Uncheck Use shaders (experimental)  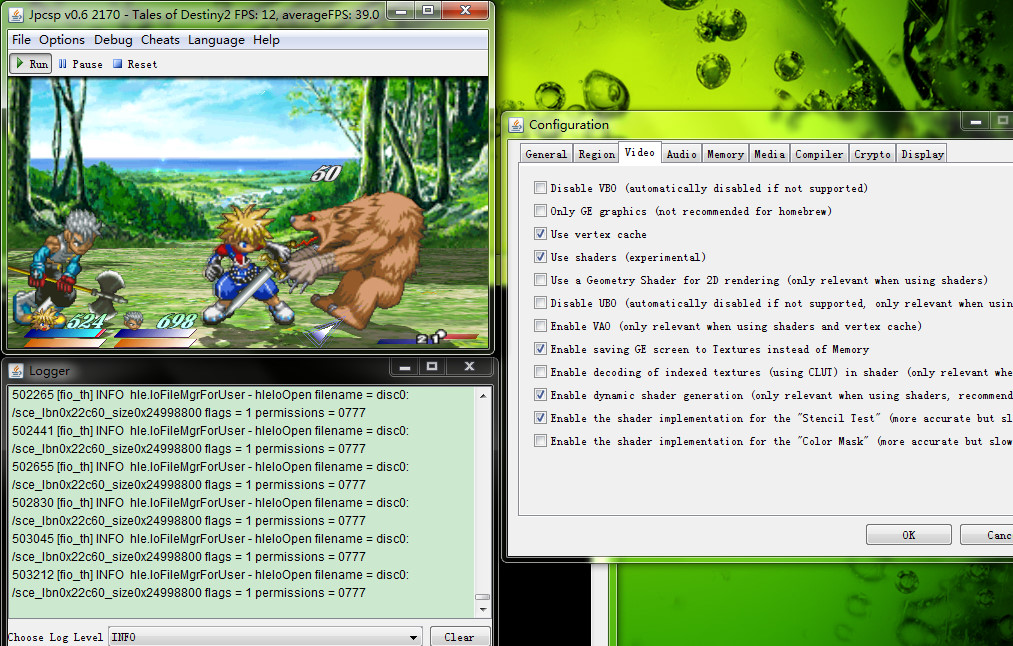coord(540,256)
